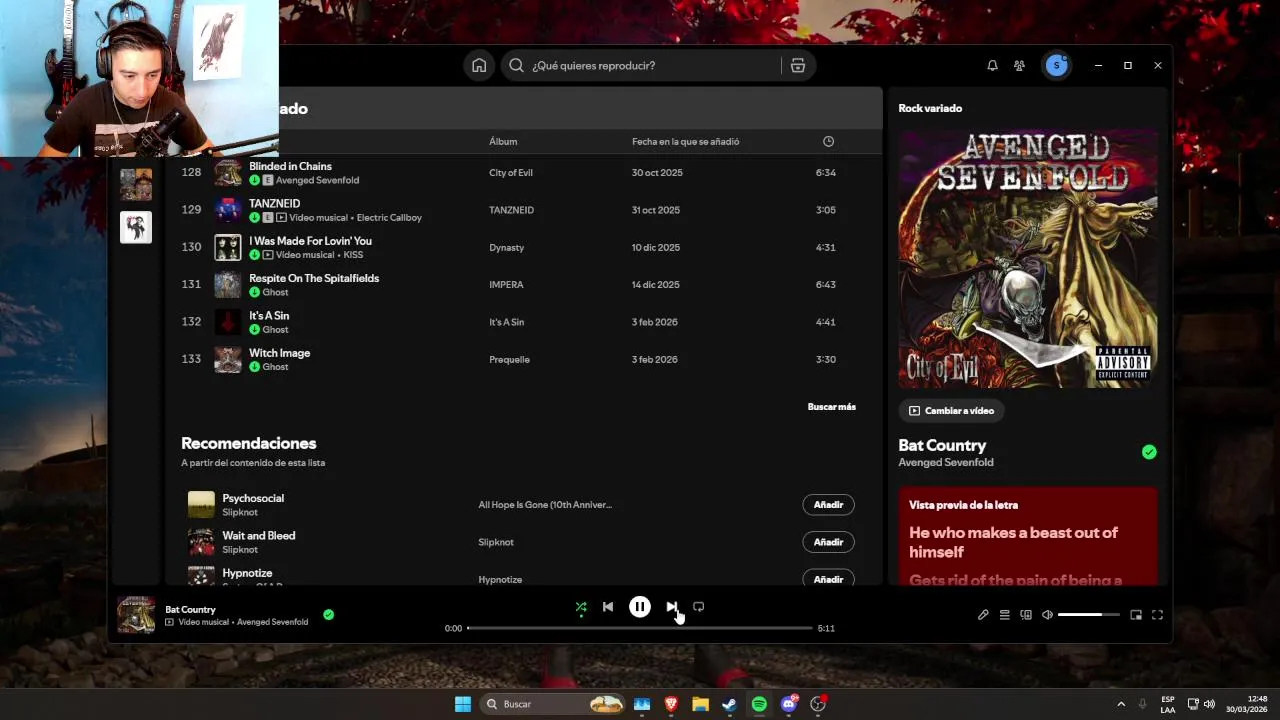Open Prequelle album link
Image resolution: width=1280 pixels, height=720 pixels.
pos(509,359)
